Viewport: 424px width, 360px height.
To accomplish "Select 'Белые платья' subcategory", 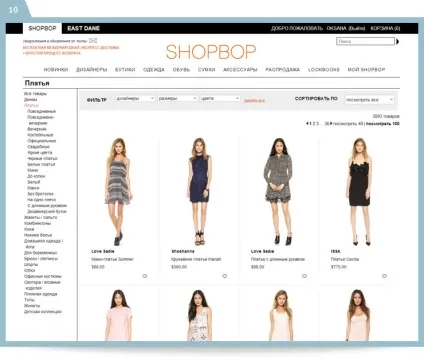I will tap(41, 164).
